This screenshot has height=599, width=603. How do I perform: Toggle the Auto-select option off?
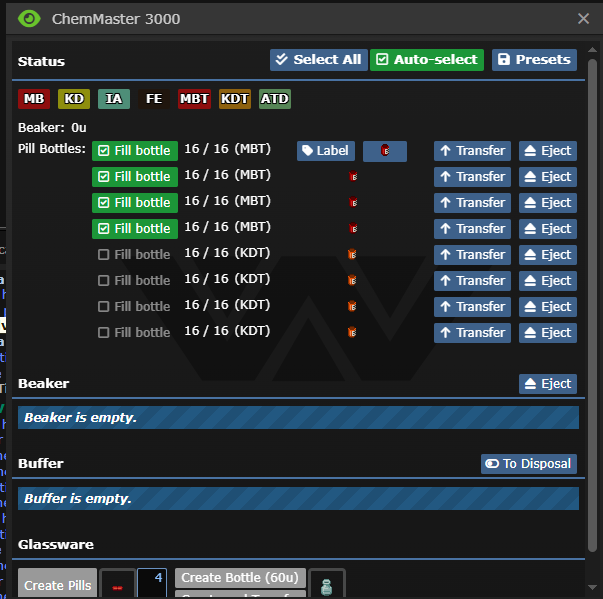(426, 60)
